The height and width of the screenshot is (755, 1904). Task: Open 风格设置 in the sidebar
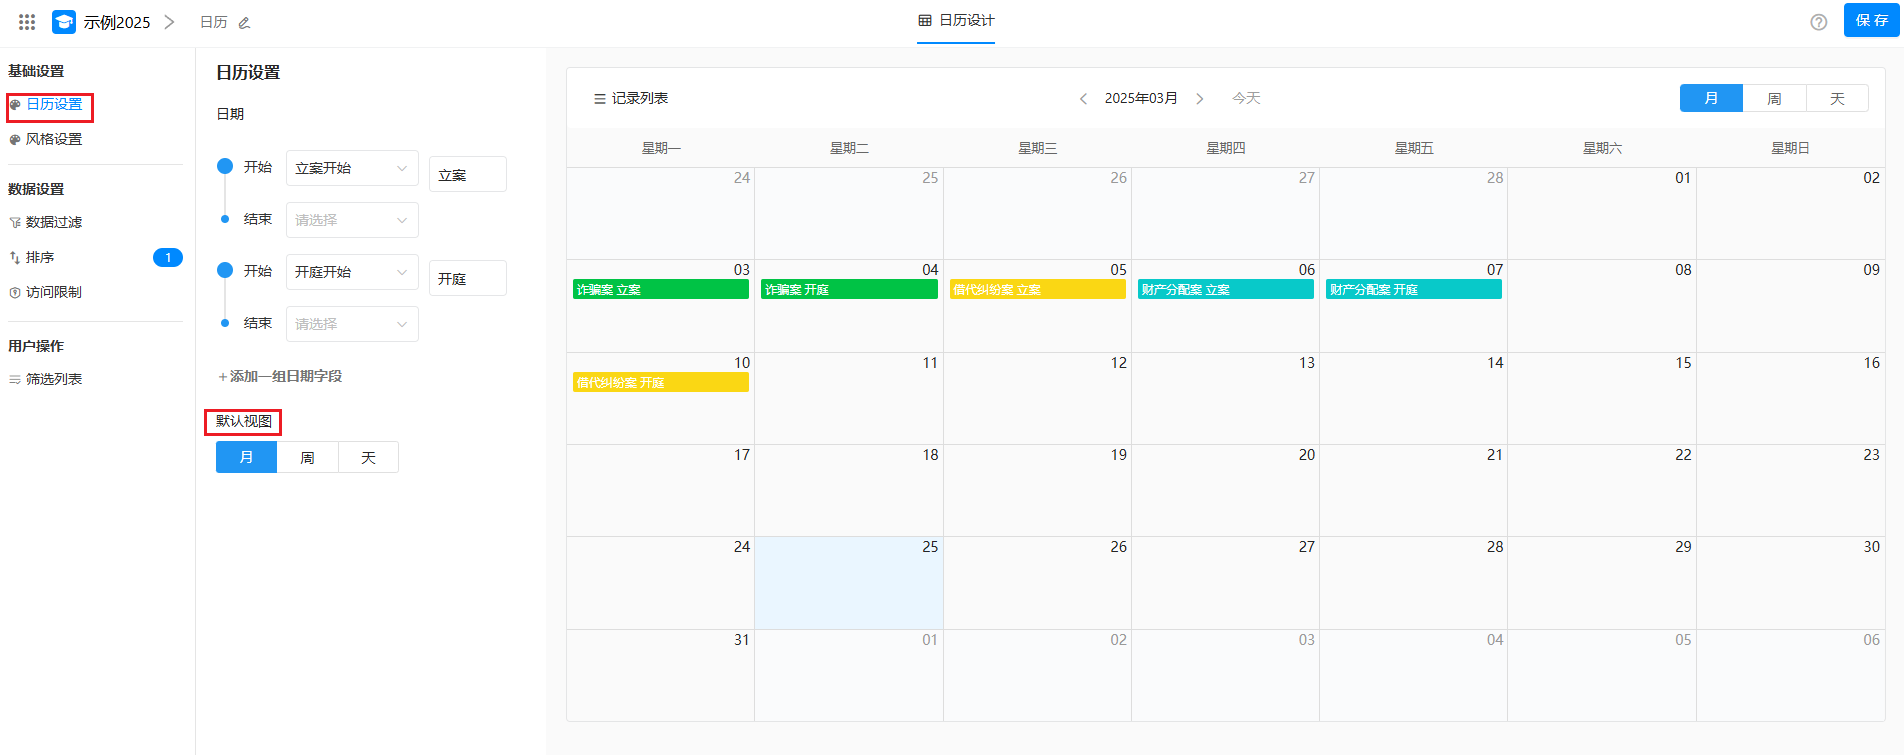click(54, 139)
